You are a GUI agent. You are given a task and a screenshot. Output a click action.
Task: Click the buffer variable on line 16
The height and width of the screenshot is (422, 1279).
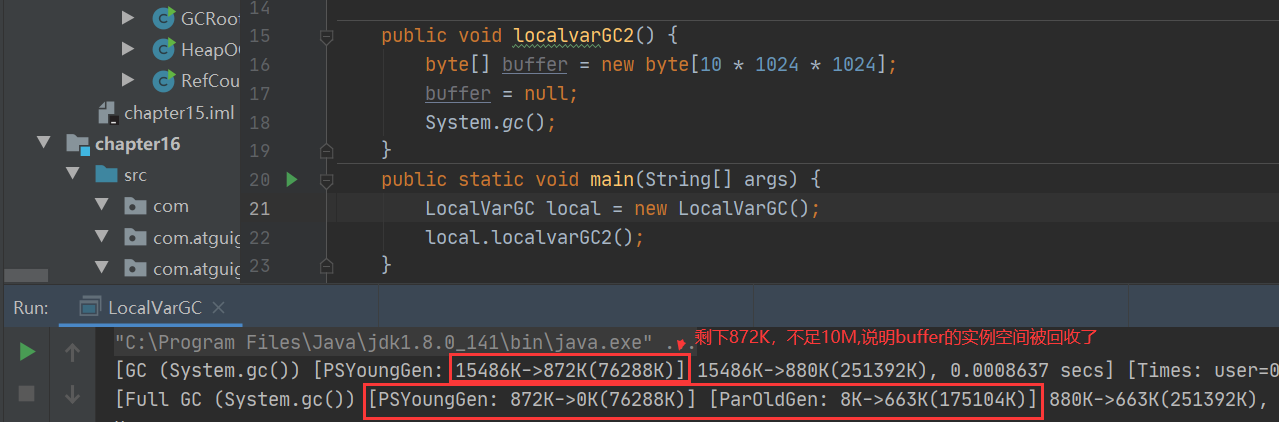point(535,65)
